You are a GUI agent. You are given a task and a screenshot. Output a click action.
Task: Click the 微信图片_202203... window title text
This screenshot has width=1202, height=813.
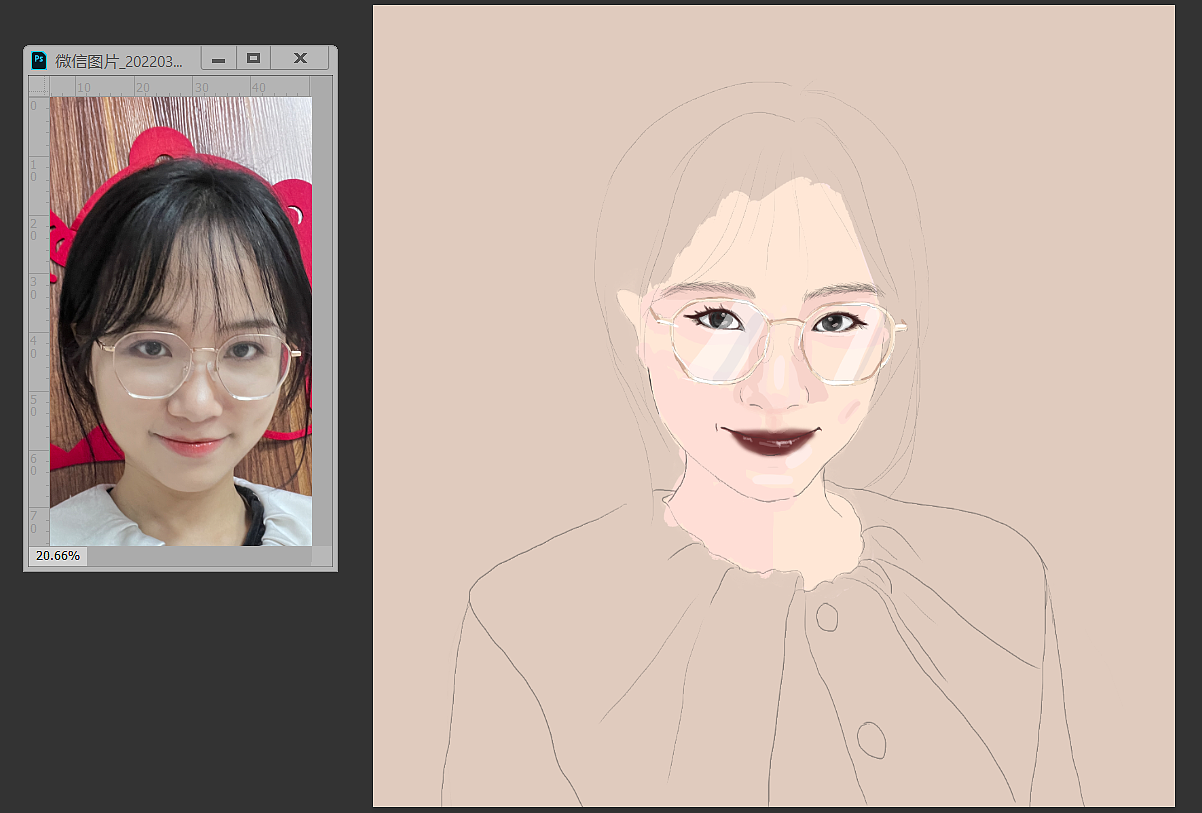(x=119, y=60)
